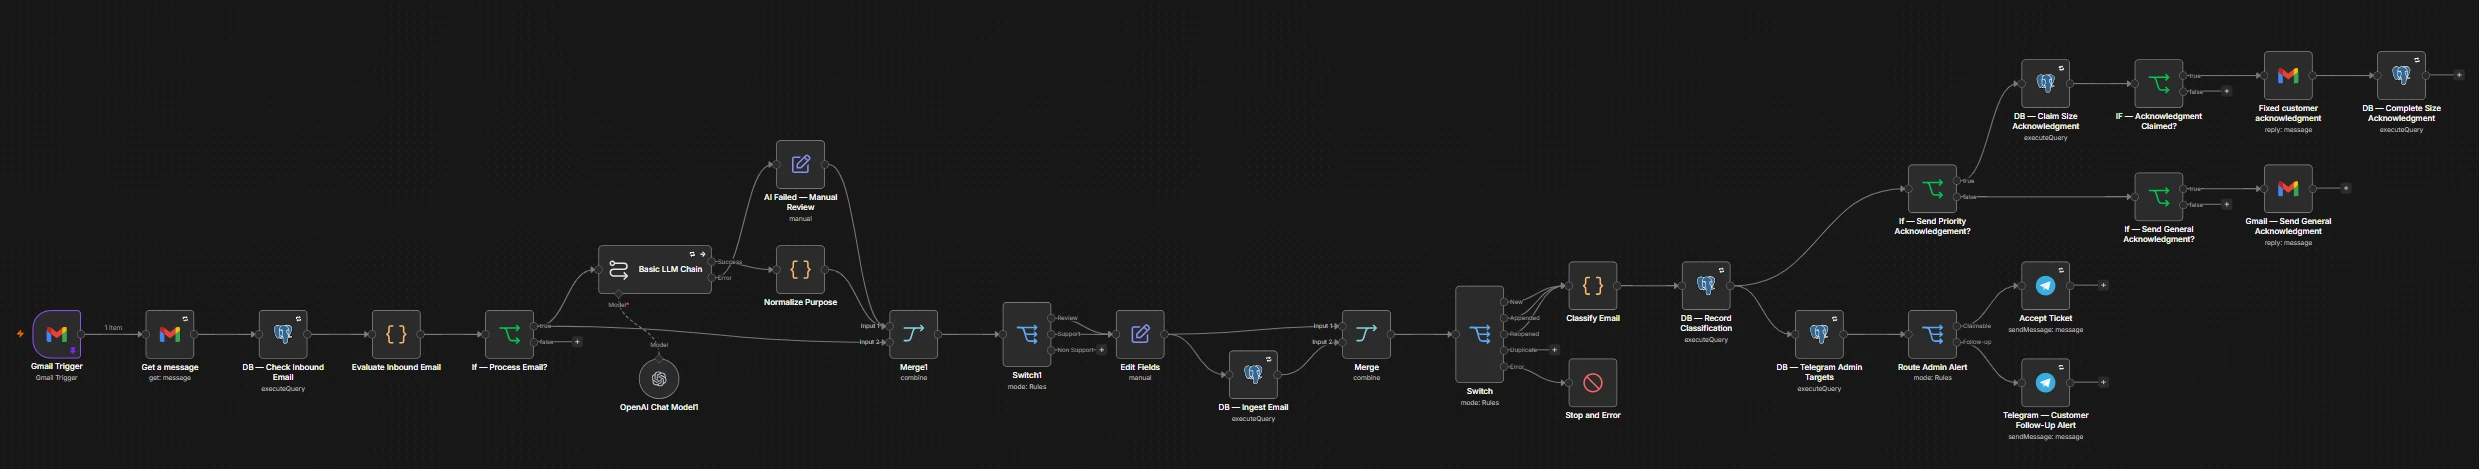This screenshot has height=469, width=2479.
Task: Open the Evaluate Inbound Email code node
Action: tap(396, 334)
